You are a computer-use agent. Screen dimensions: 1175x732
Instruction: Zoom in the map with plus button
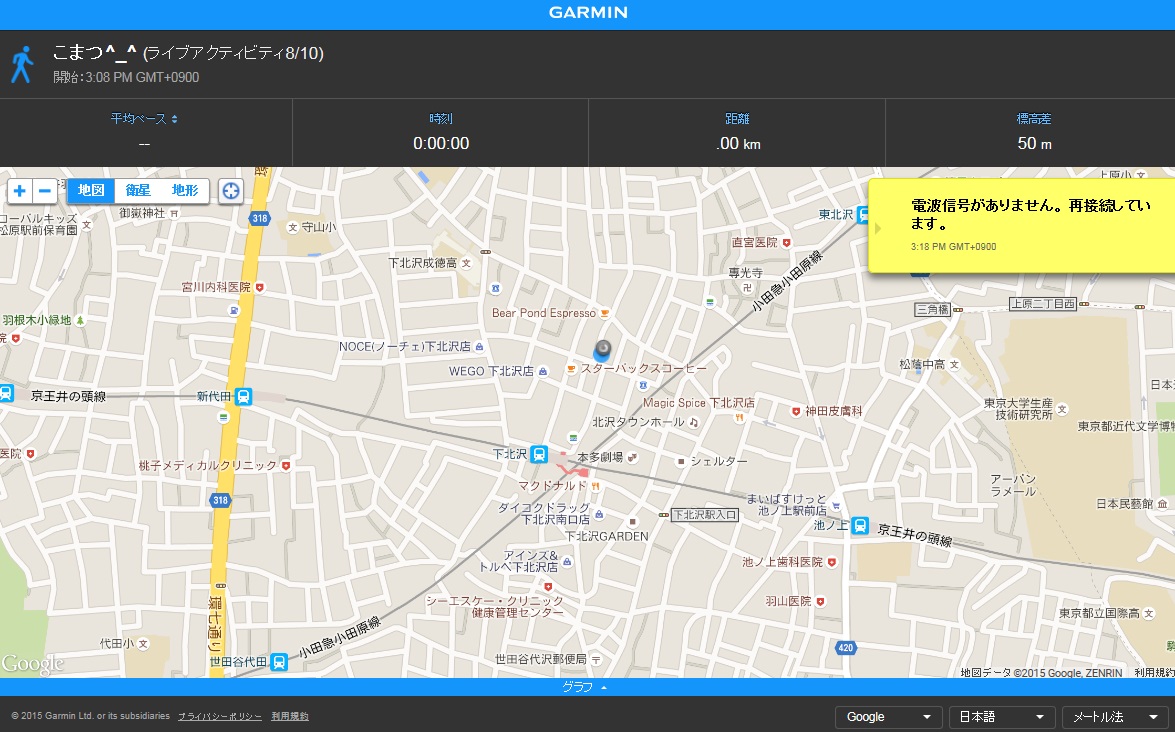[19, 191]
